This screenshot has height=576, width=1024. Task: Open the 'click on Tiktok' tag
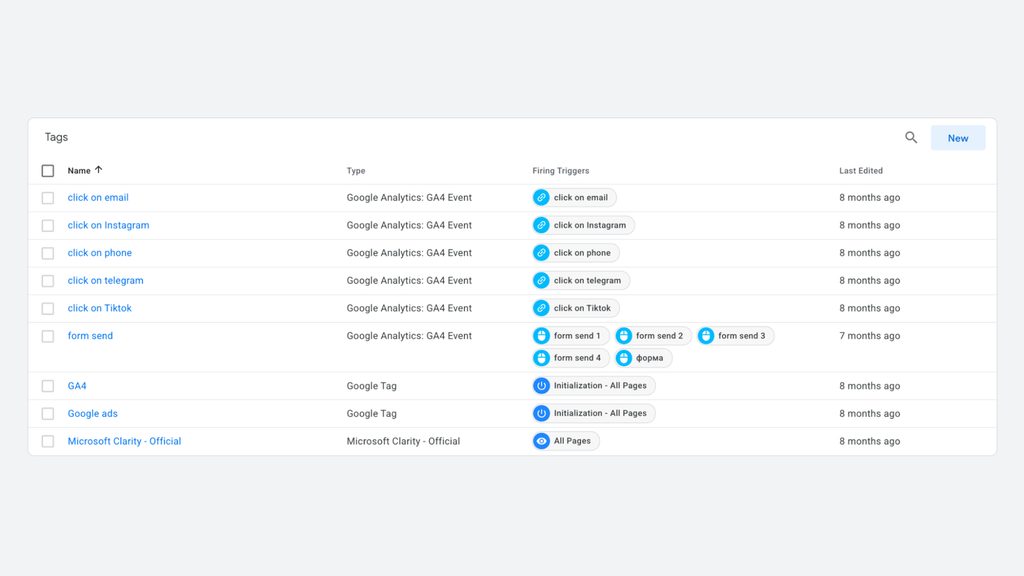coord(100,308)
